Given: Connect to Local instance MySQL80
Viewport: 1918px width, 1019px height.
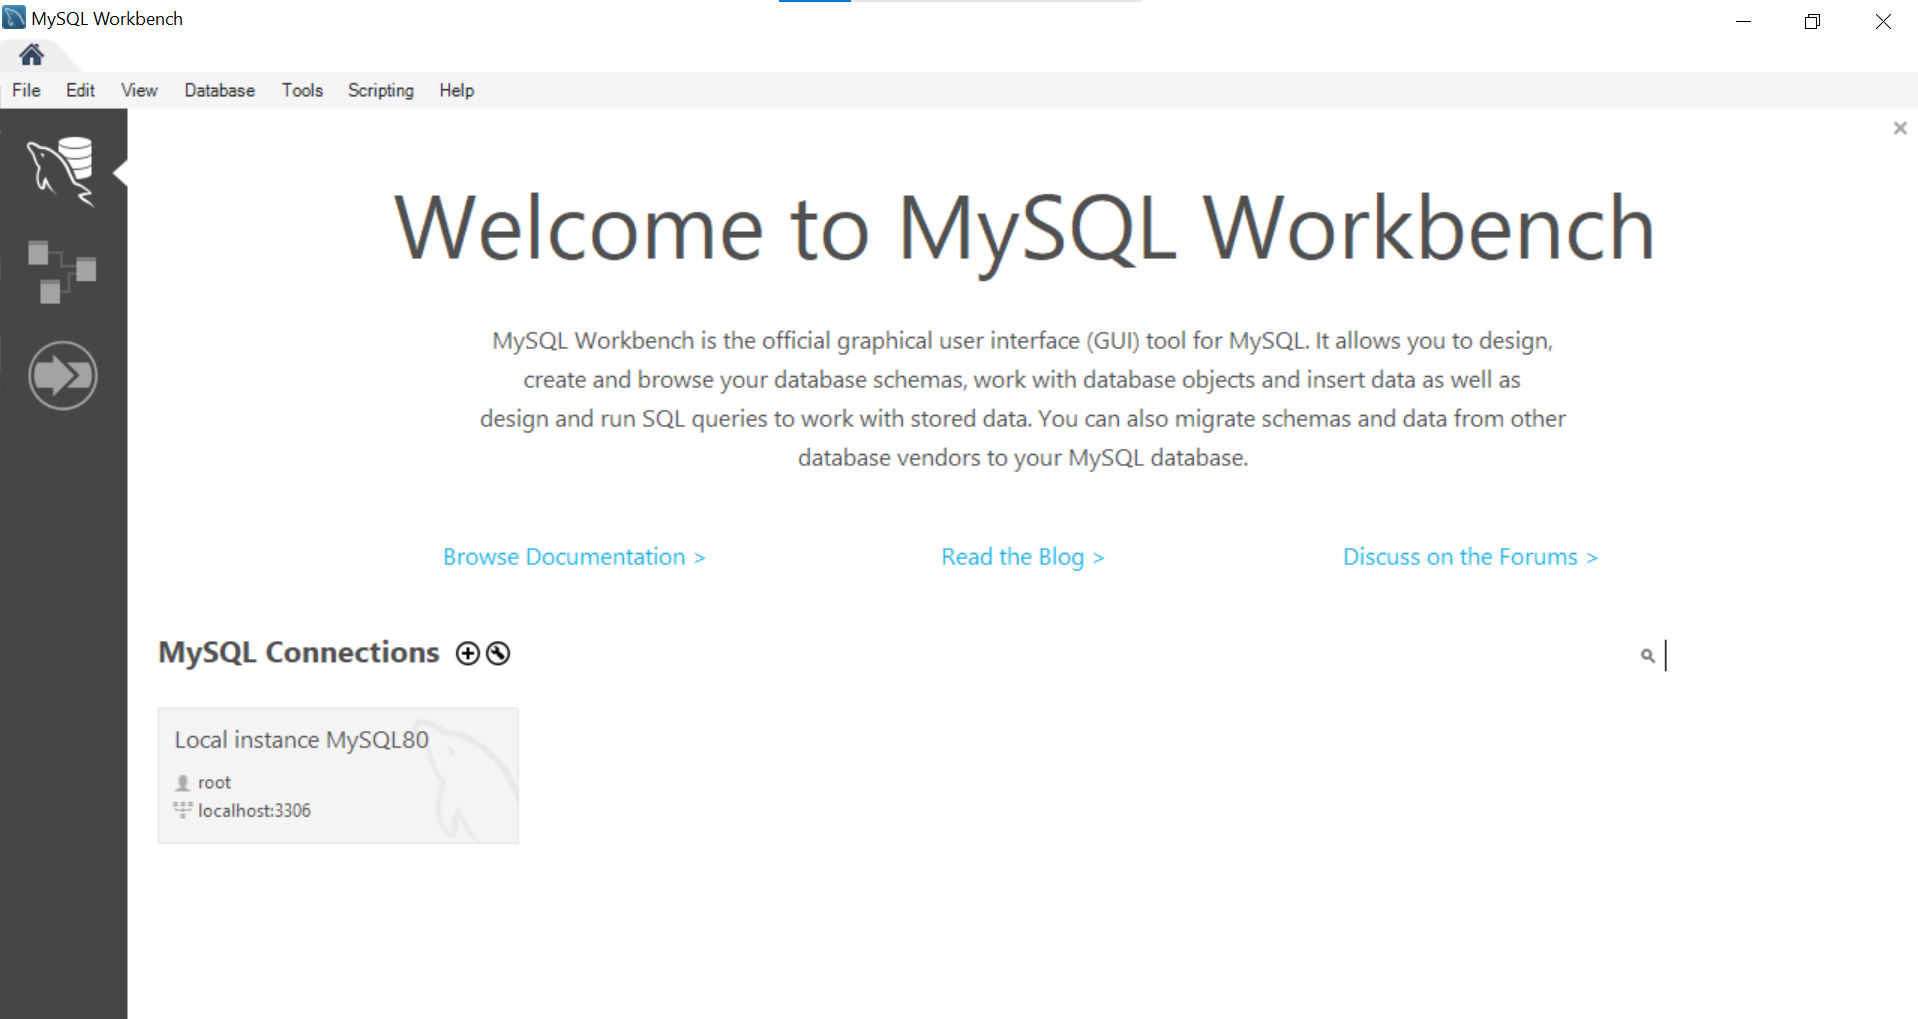Looking at the screenshot, I should pyautogui.click(x=338, y=775).
